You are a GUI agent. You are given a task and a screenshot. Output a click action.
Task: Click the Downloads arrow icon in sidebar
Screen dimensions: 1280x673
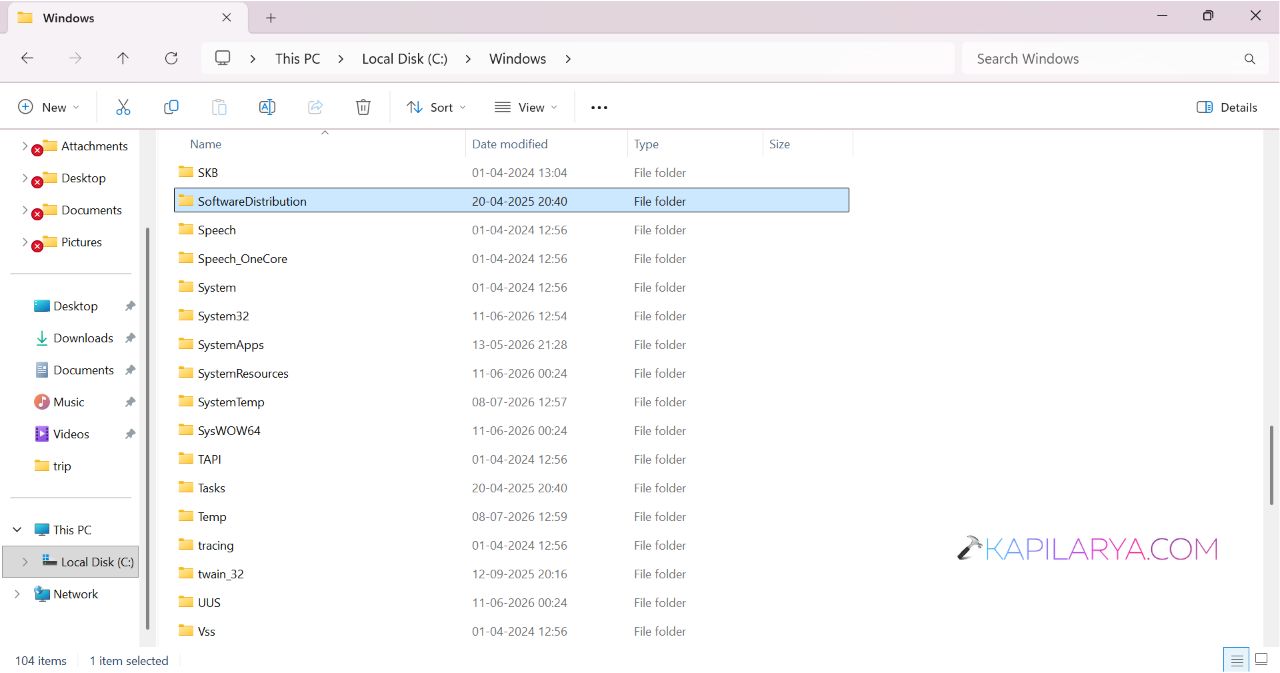pos(41,338)
